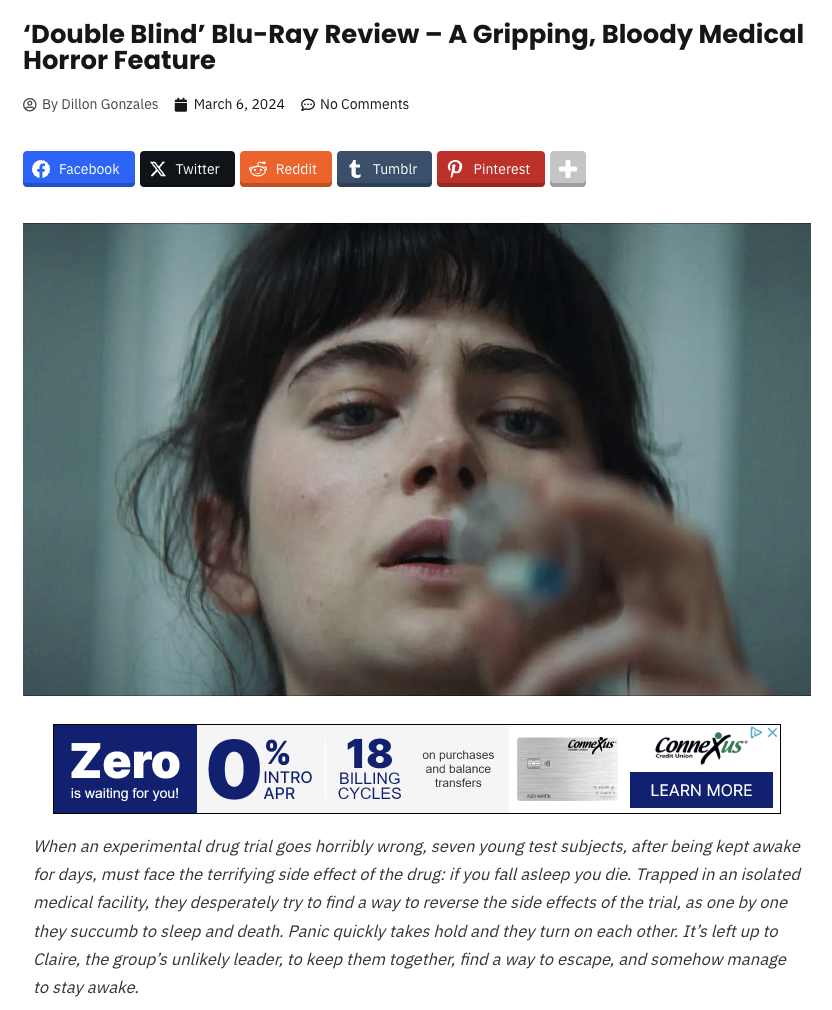Click the March 6, 2024 date
832x1010 pixels.
239,104
